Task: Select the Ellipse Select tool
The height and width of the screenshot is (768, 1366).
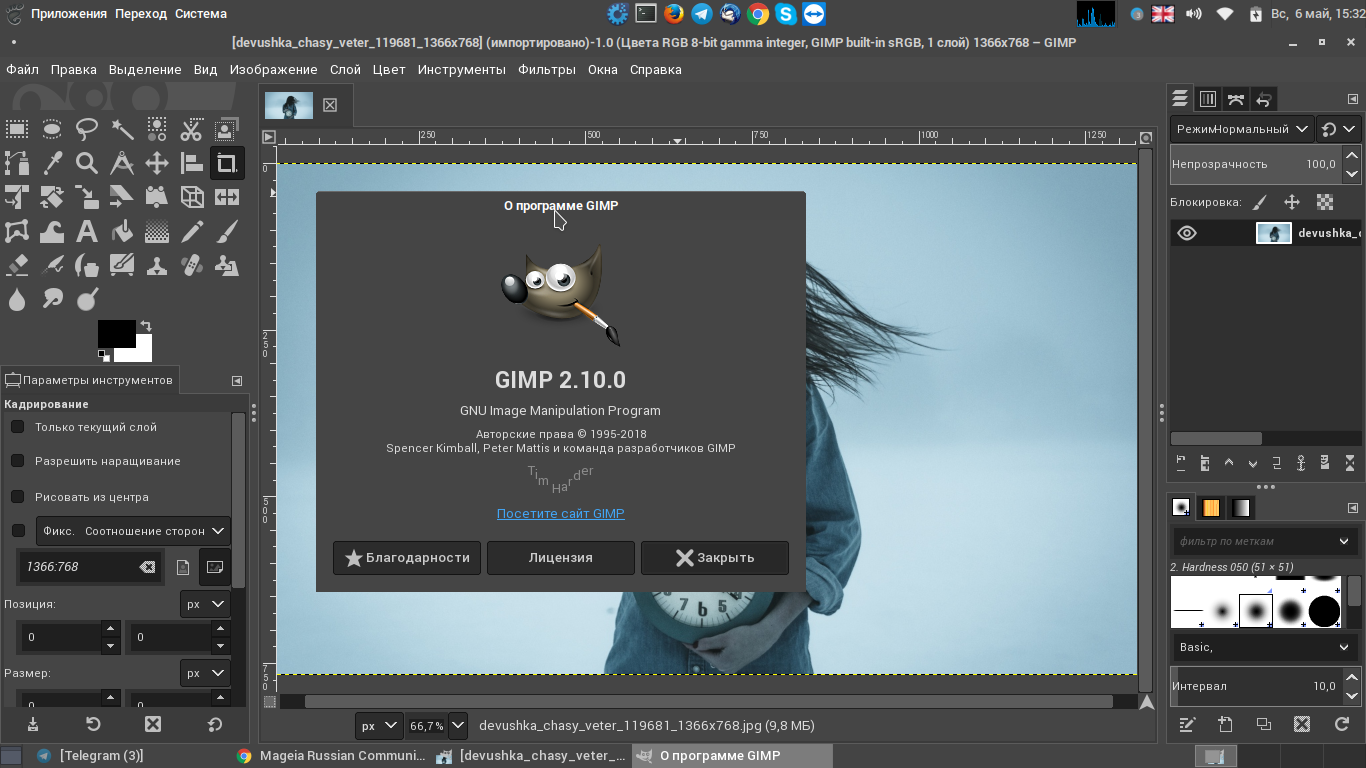Action: [52, 129]
